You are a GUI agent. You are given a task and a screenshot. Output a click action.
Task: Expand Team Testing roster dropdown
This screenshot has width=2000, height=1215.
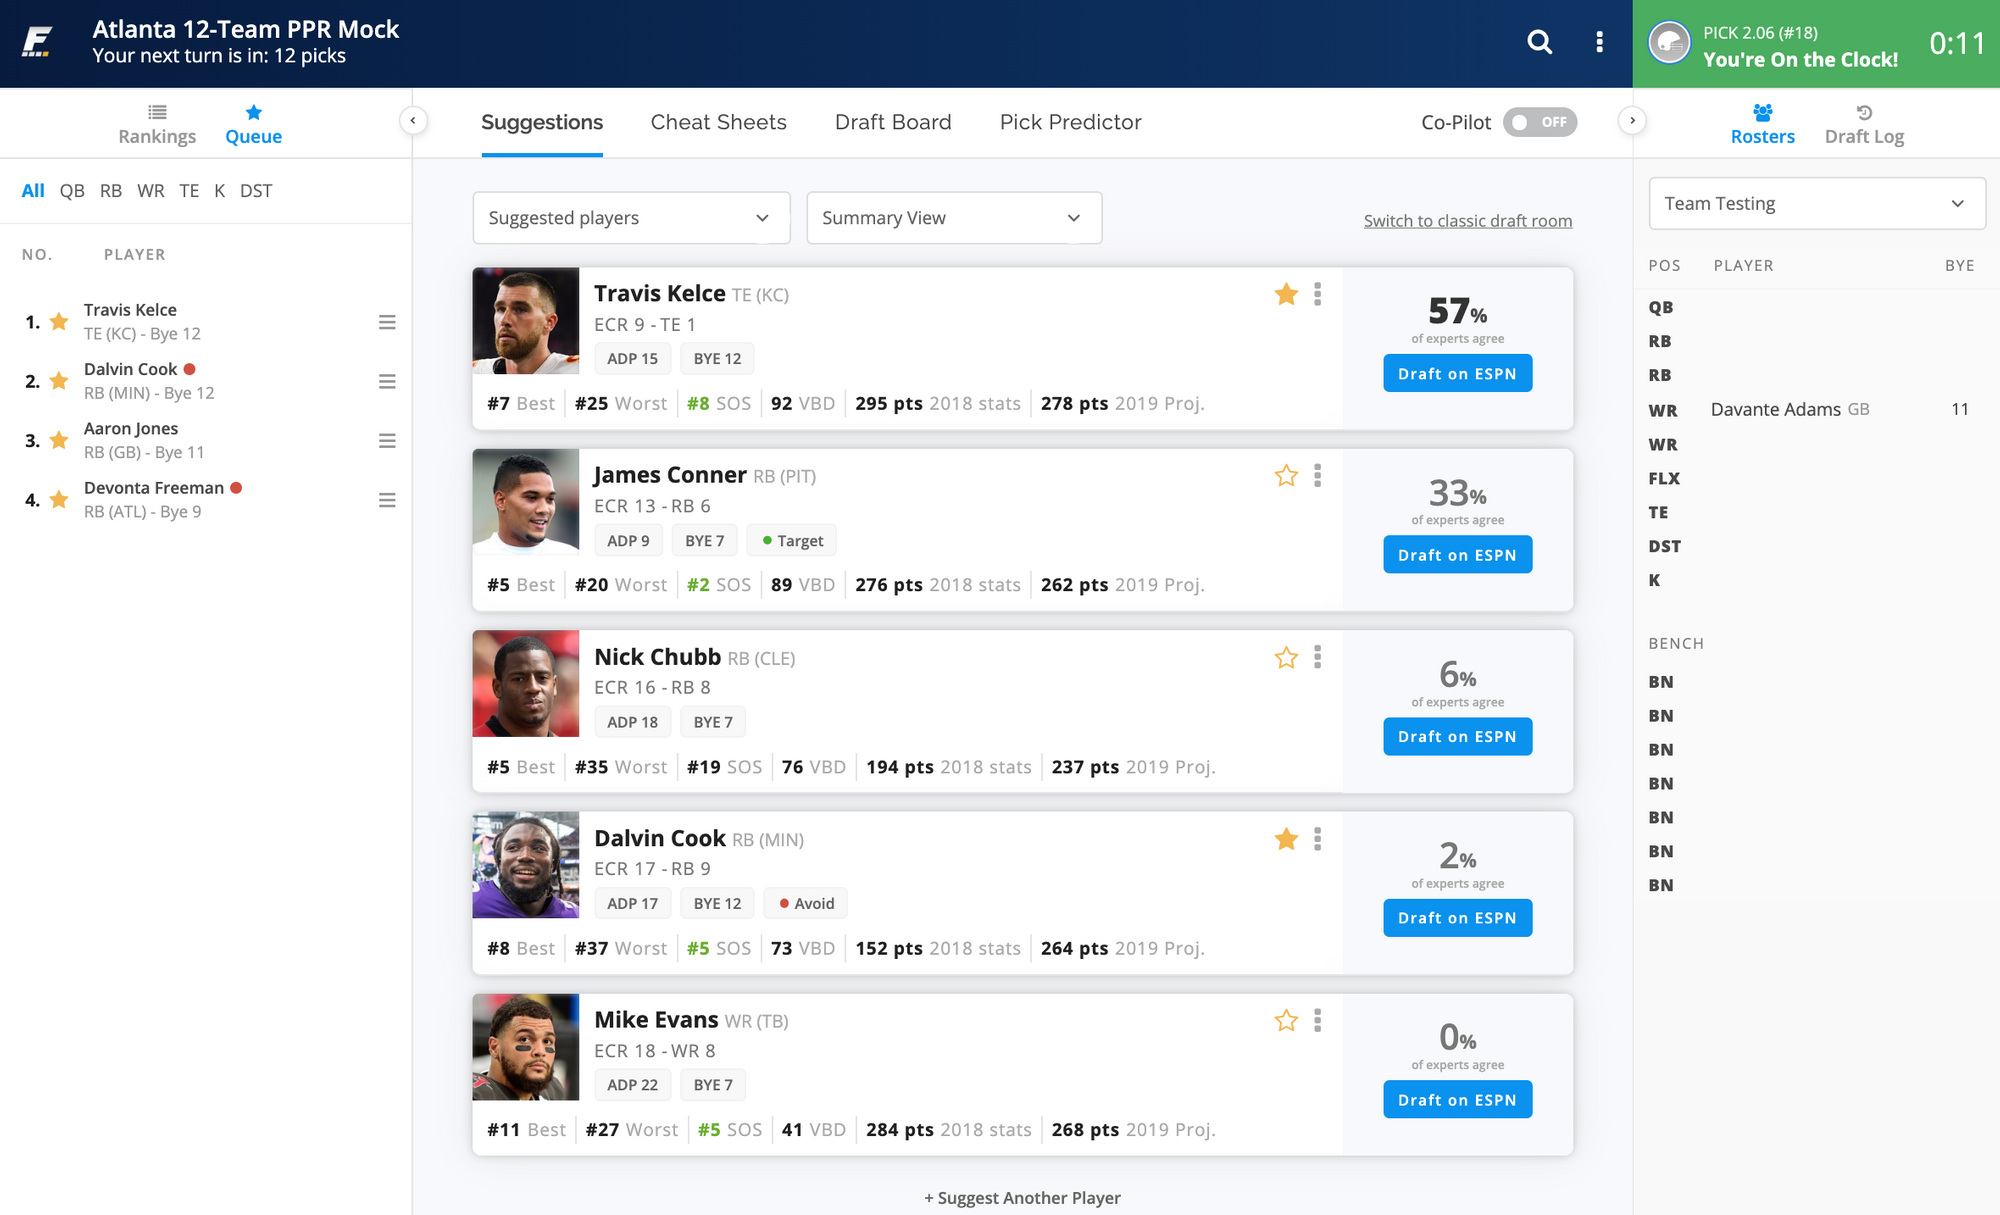click(1816, 204)
